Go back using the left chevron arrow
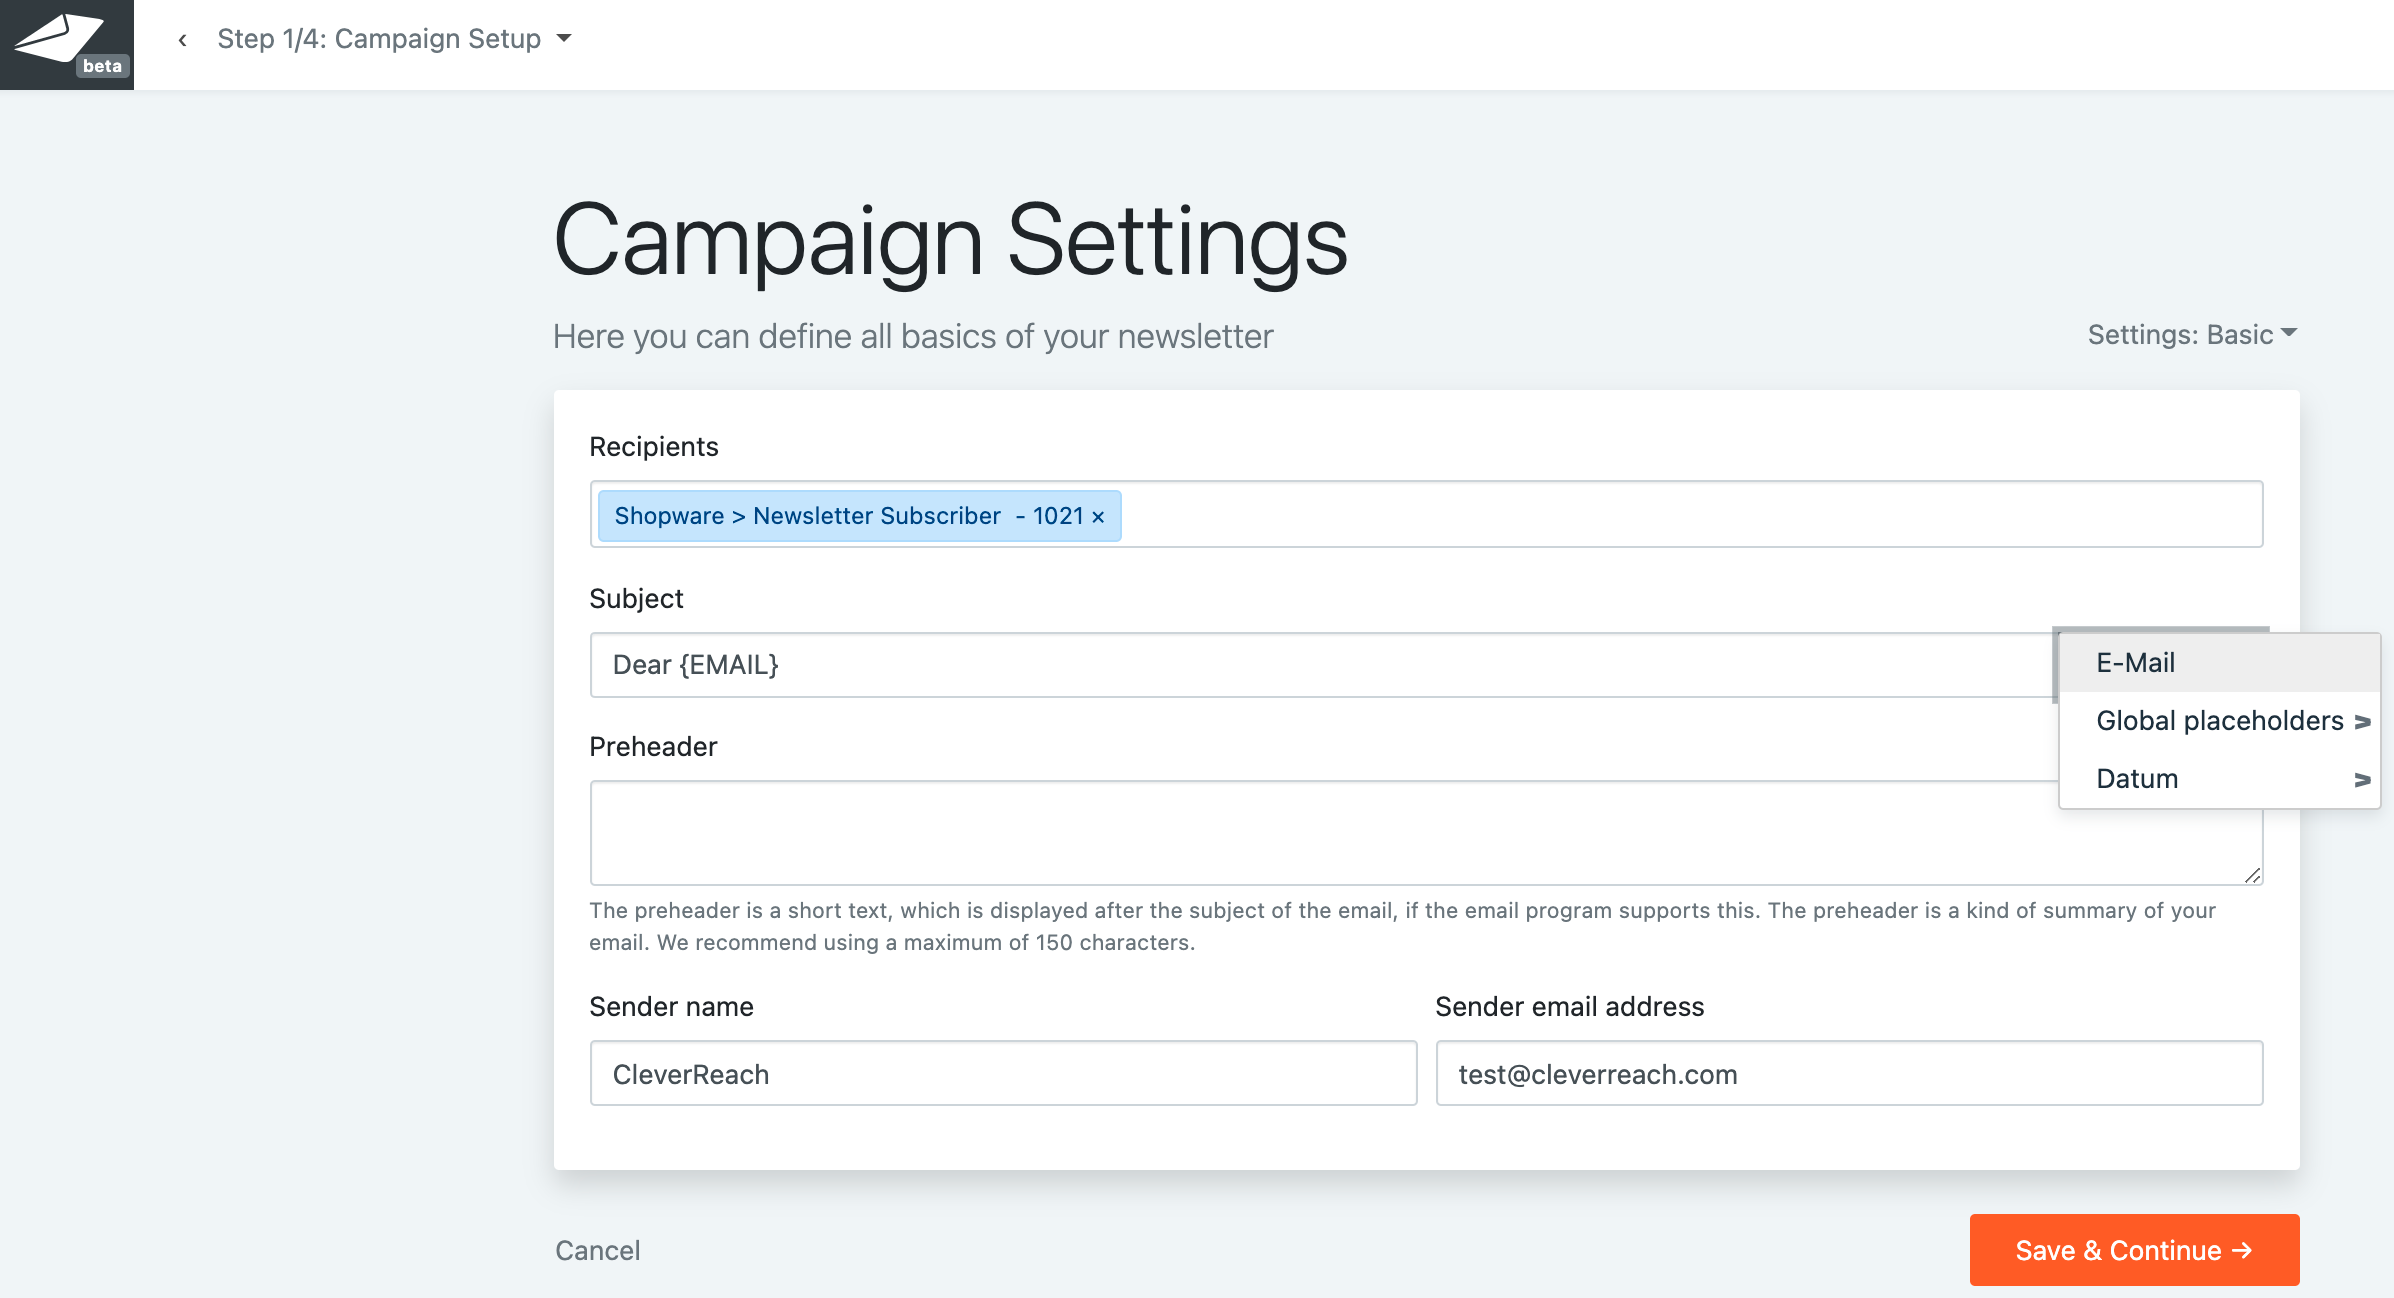Viewport: 2394px width, 1298px height. [x=182, y=40]
